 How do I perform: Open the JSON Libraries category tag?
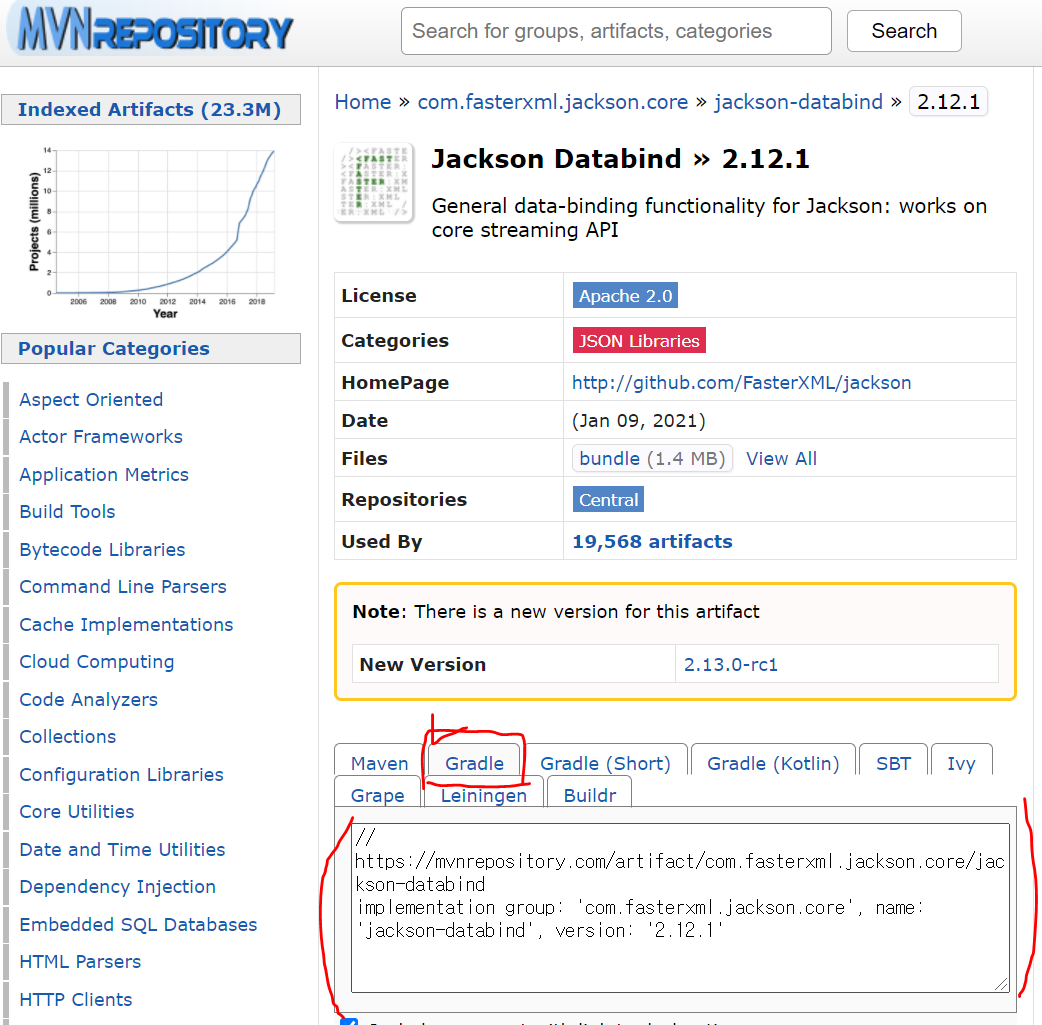pos(639,340)
